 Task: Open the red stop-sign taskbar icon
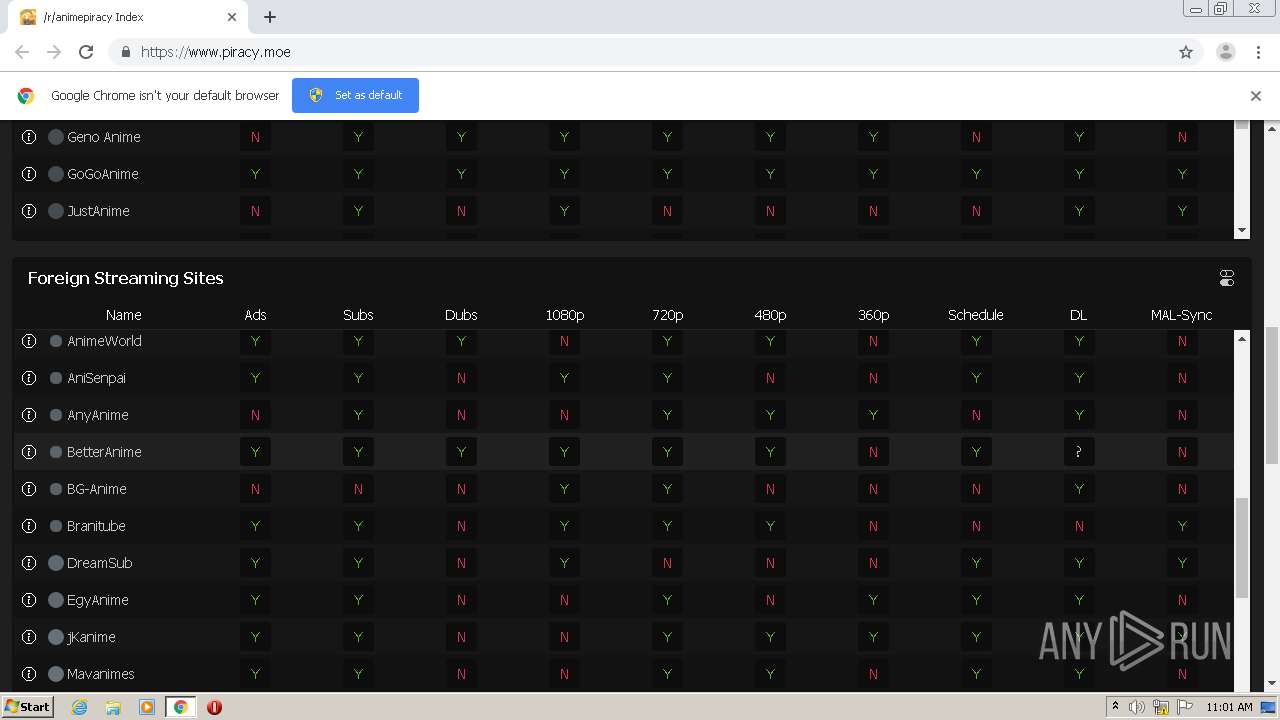[x=214, y=707]
